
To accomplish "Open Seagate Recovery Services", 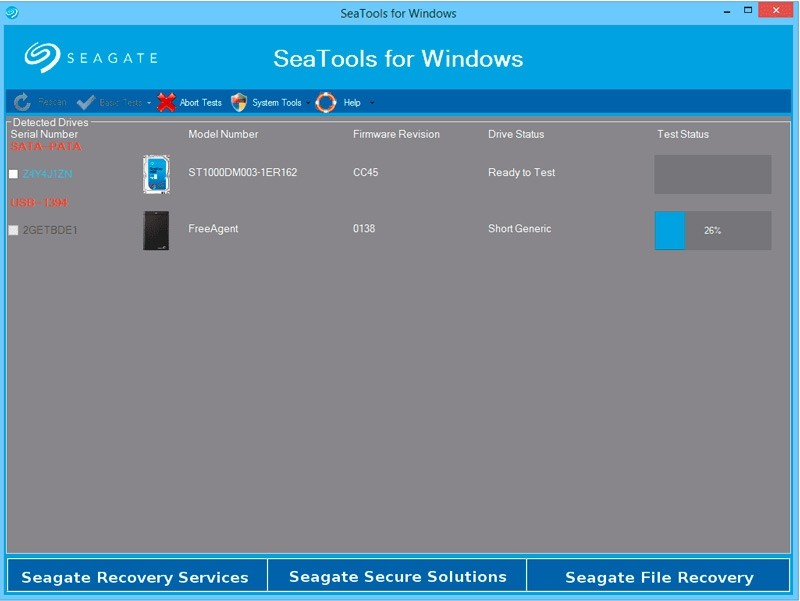I will (137, 575).
